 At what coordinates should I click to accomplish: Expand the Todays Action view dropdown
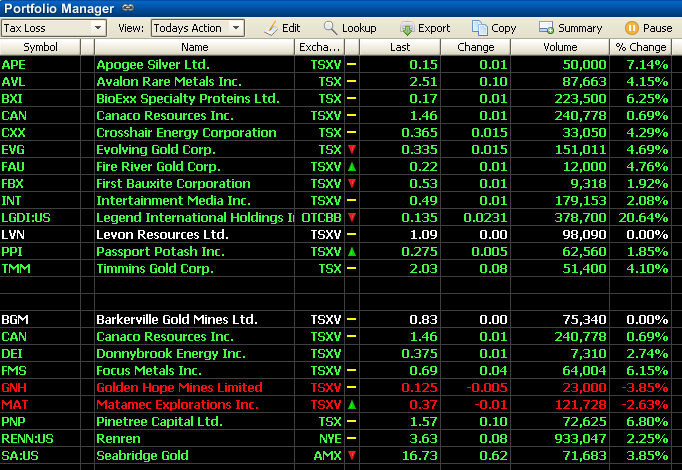pos(236,28)
